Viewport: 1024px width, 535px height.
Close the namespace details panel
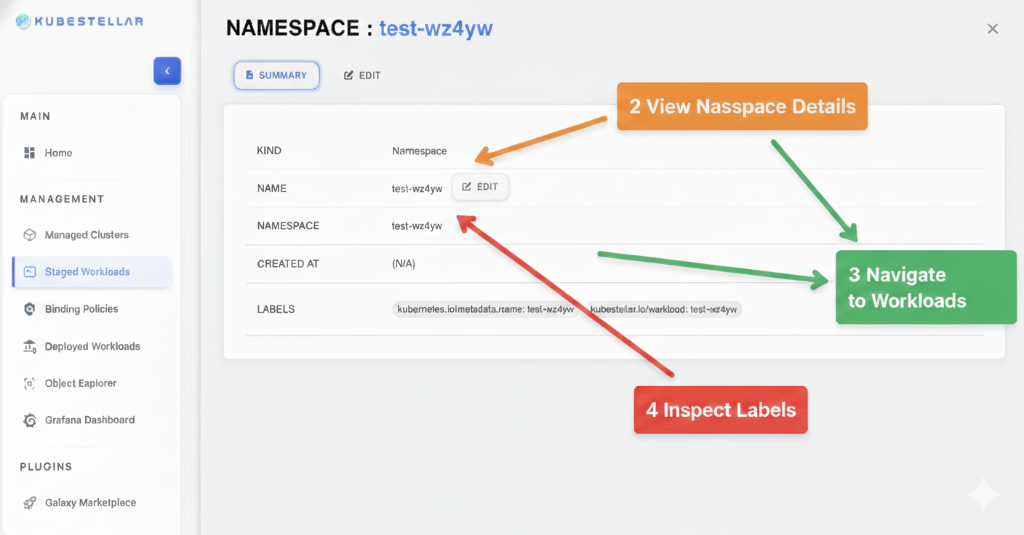992,29
